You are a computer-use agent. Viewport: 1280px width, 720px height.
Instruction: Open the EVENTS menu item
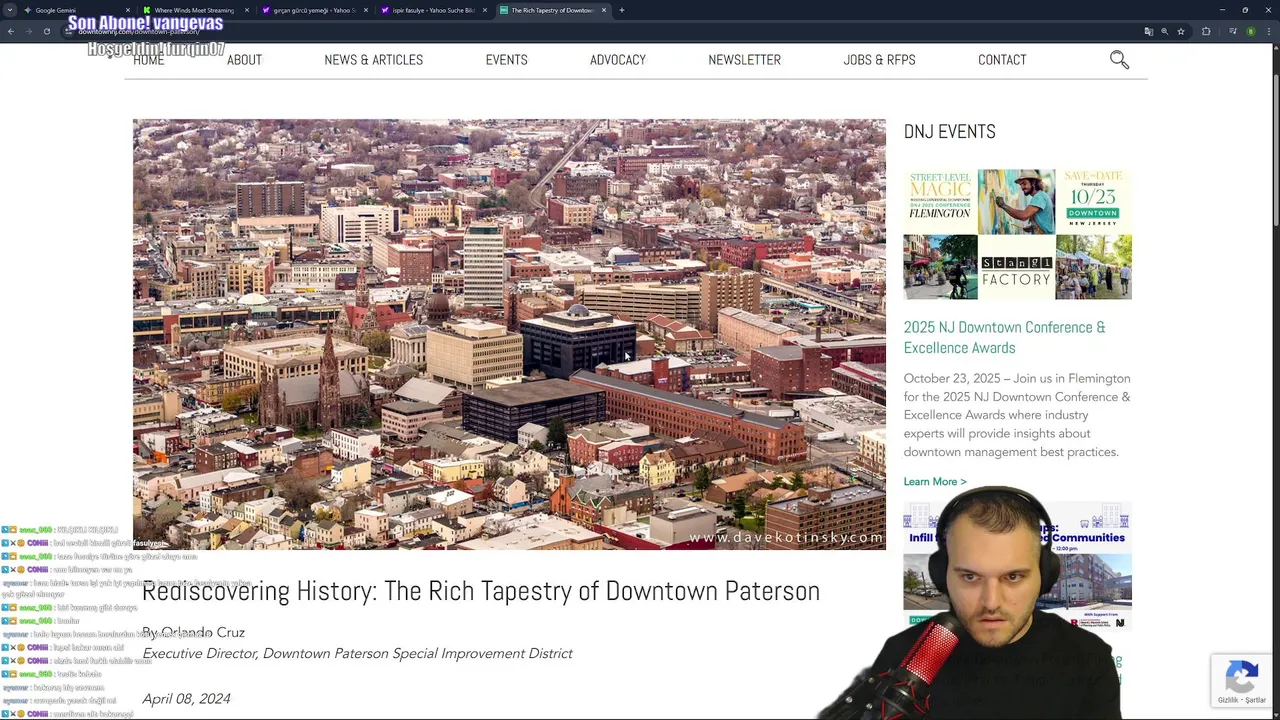click(506, 60)
